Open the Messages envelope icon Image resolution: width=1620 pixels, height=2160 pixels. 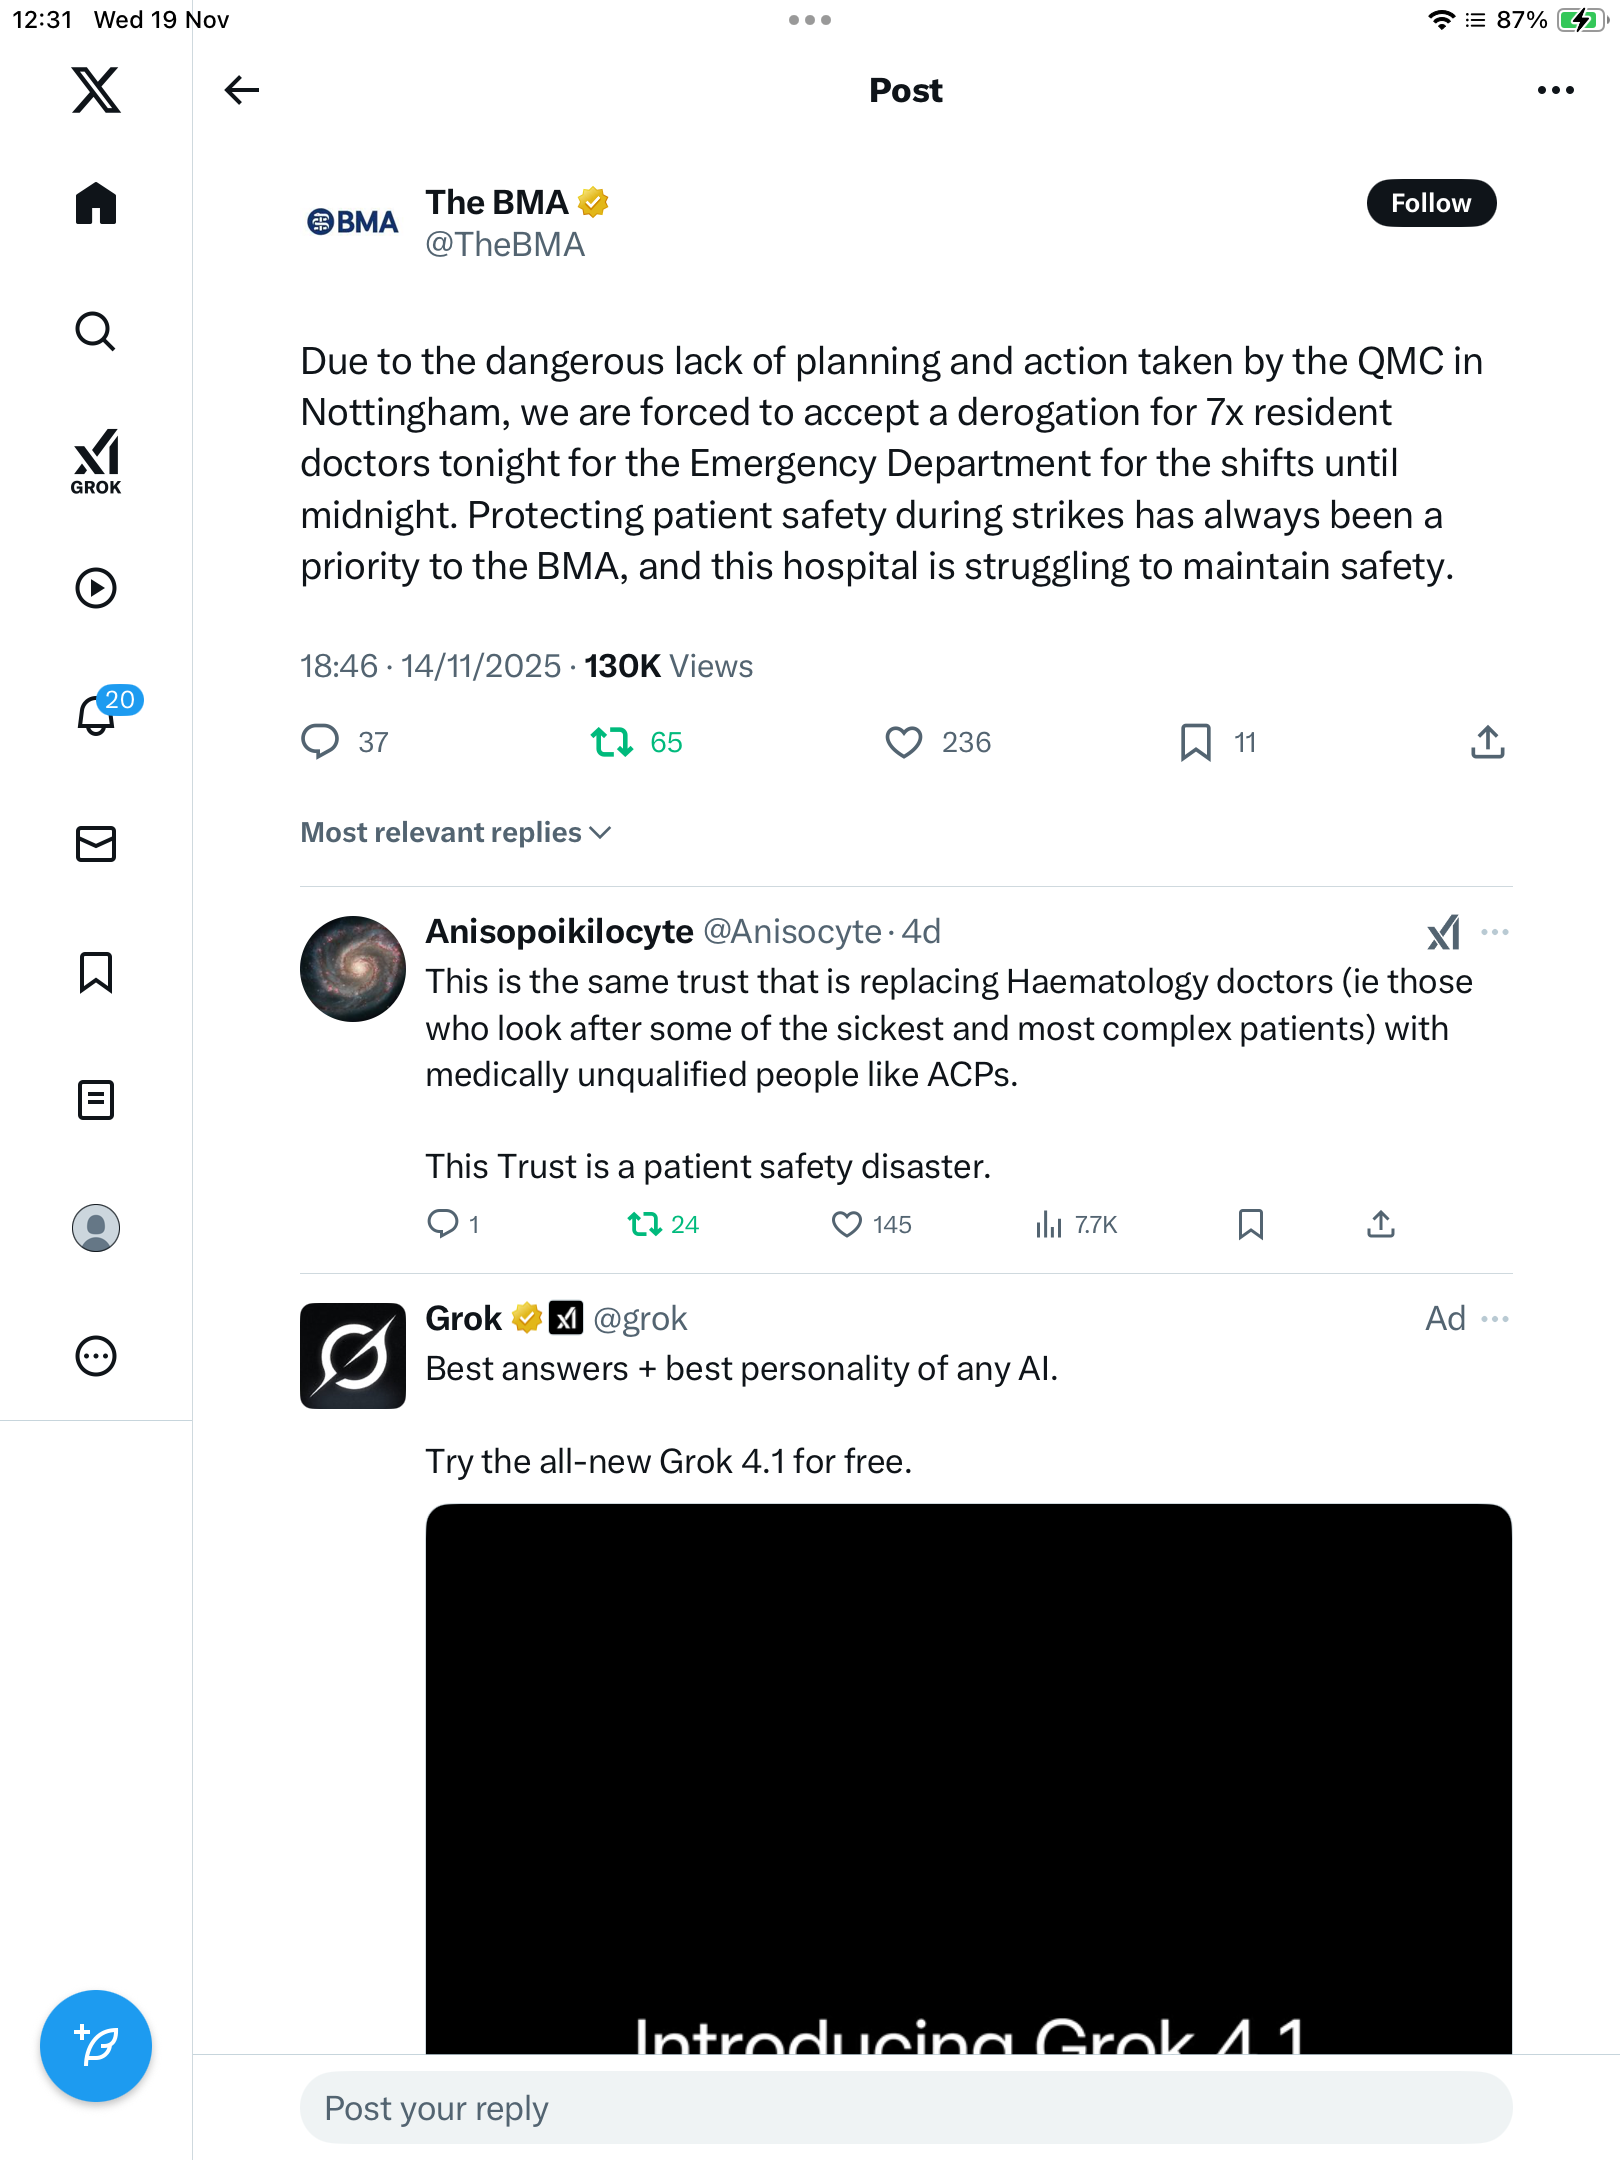point(96,844)
